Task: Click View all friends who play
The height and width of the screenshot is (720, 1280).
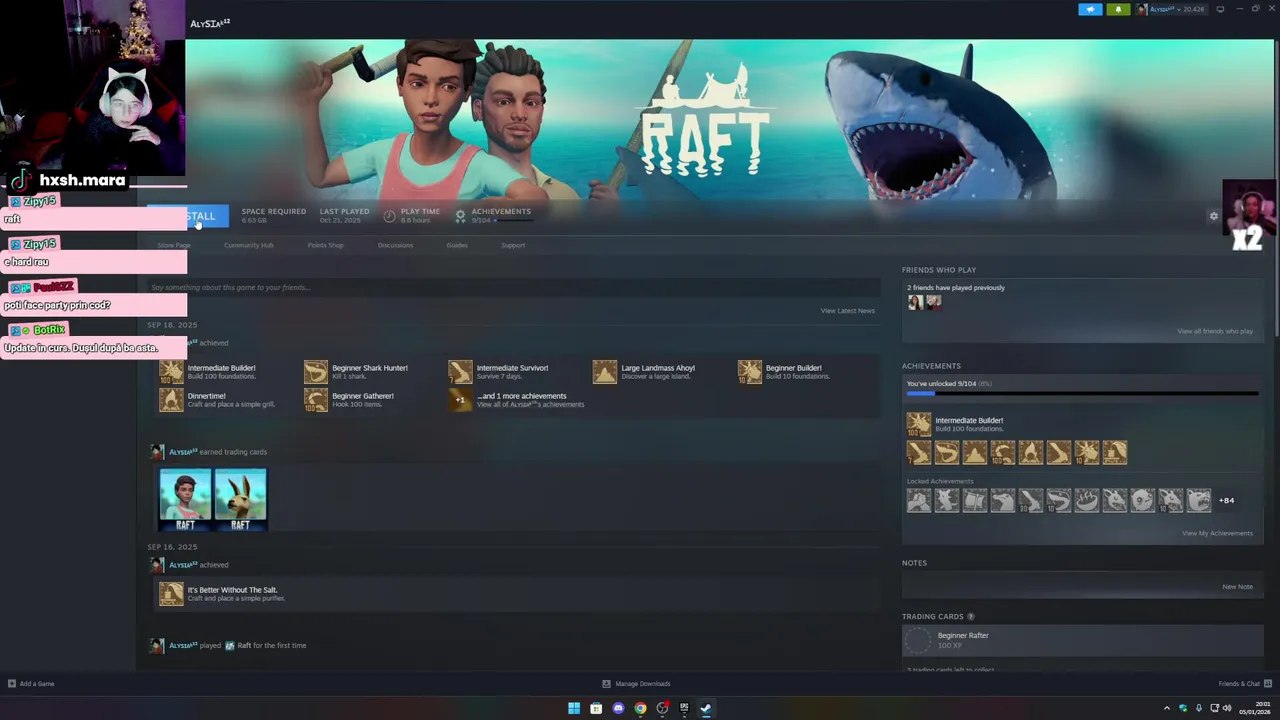Action: pos(1215,331)
